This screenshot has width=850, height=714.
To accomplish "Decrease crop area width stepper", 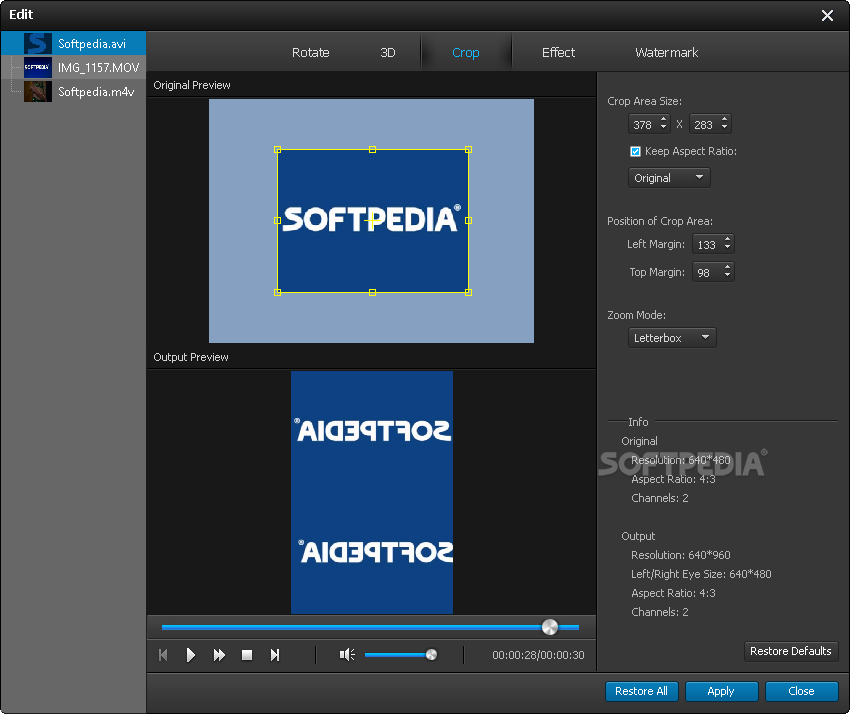I will tap(664, 128).
